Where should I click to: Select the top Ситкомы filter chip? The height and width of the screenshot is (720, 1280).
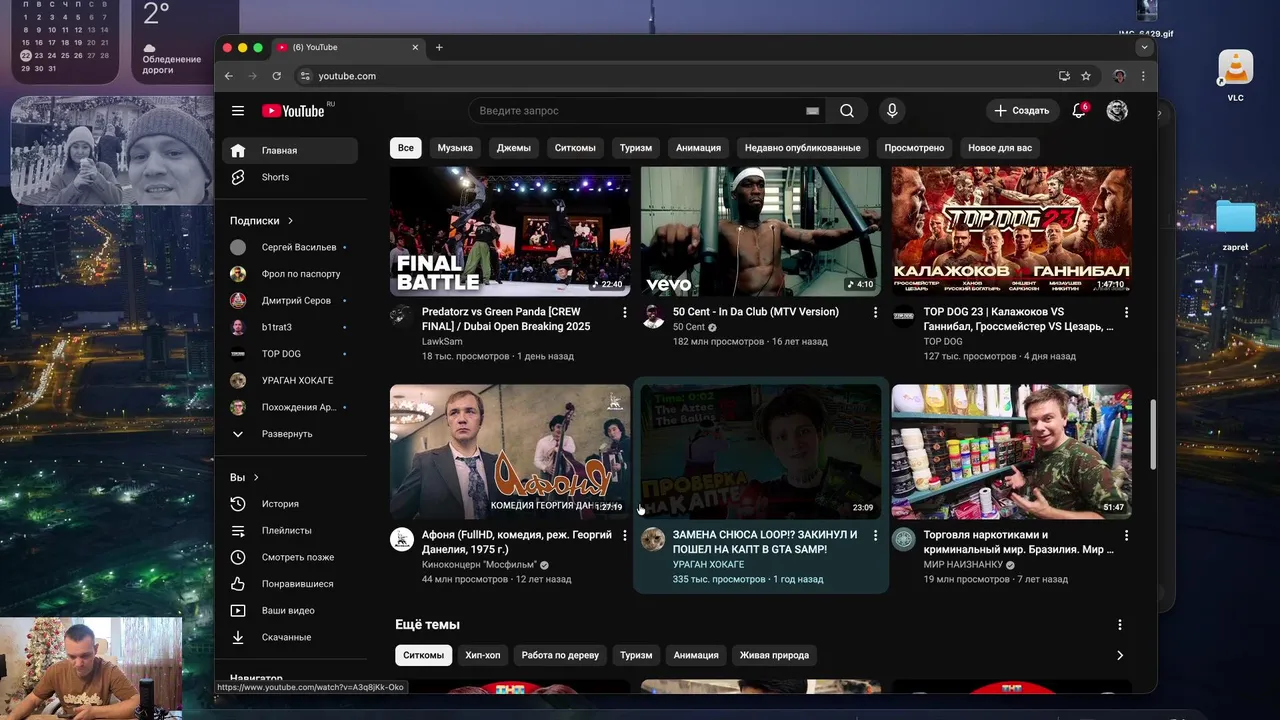coord(575,148)
